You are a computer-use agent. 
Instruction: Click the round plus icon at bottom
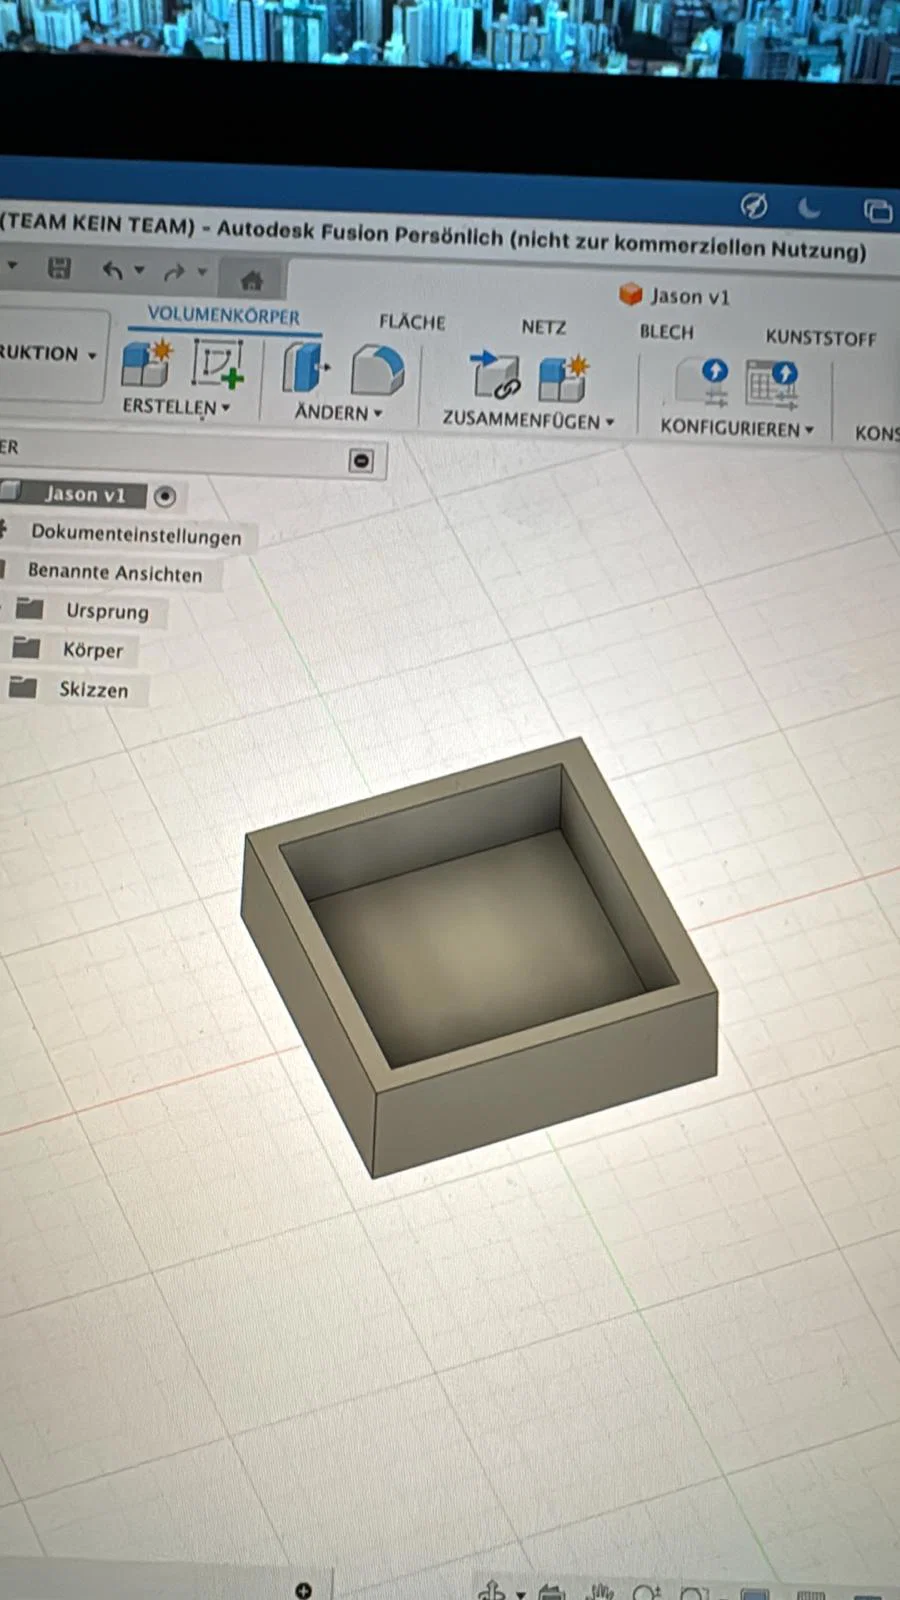point(304,1590)
